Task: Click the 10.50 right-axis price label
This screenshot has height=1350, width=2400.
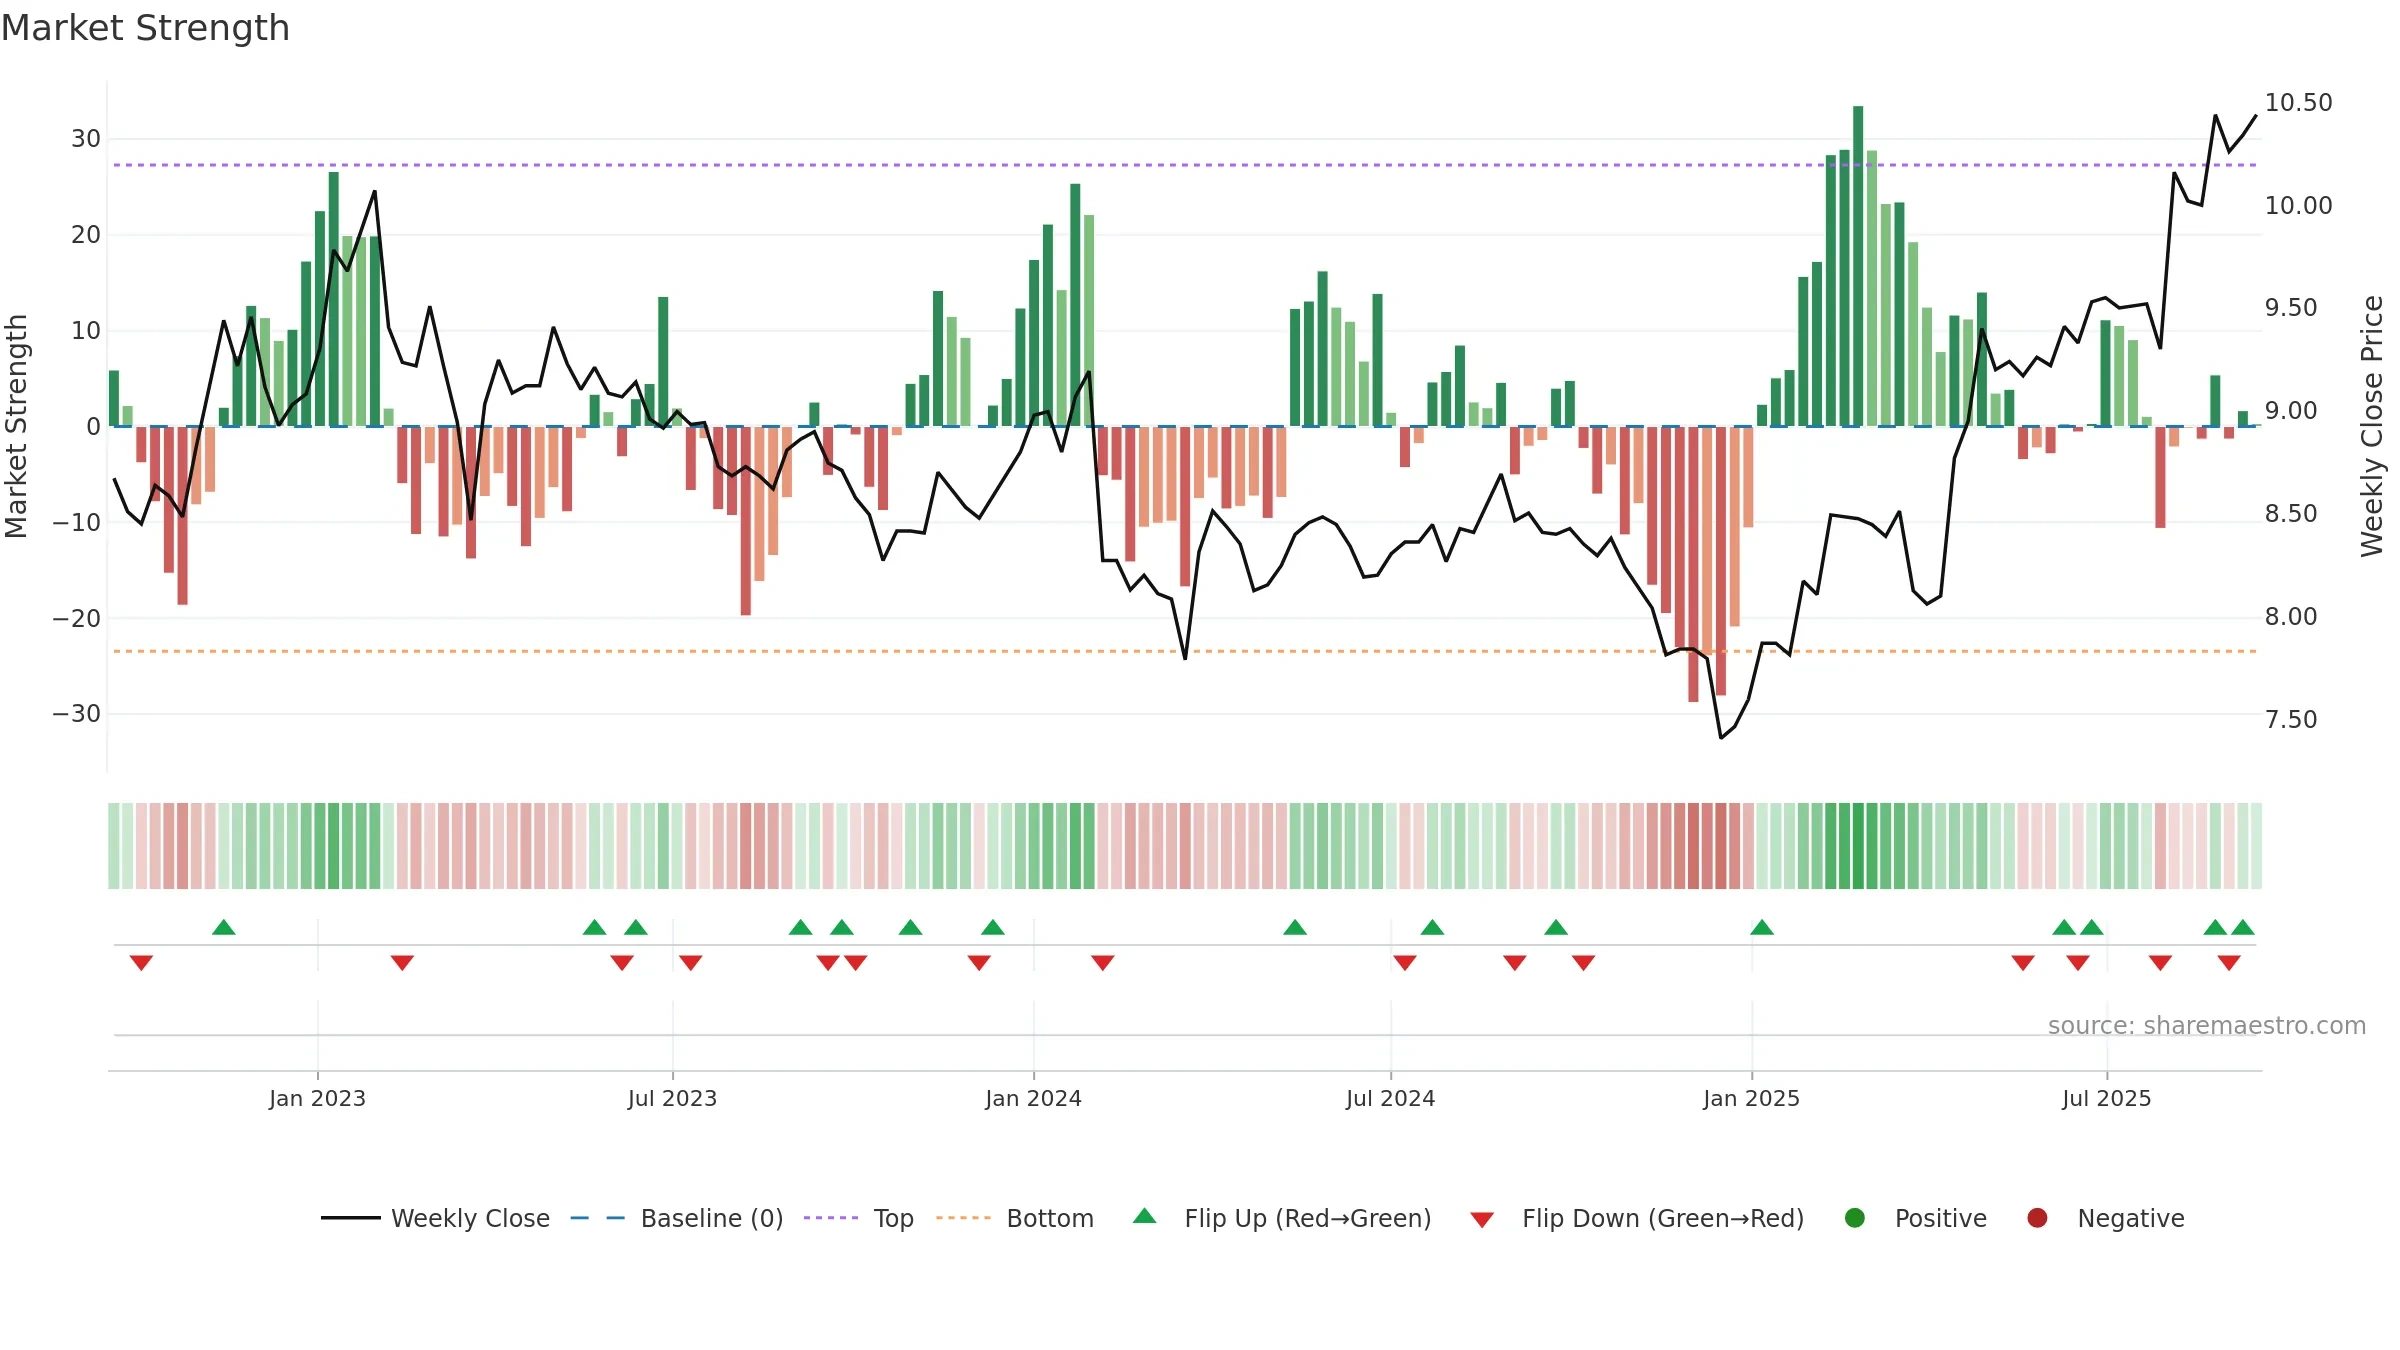Action: [2298, 102]
